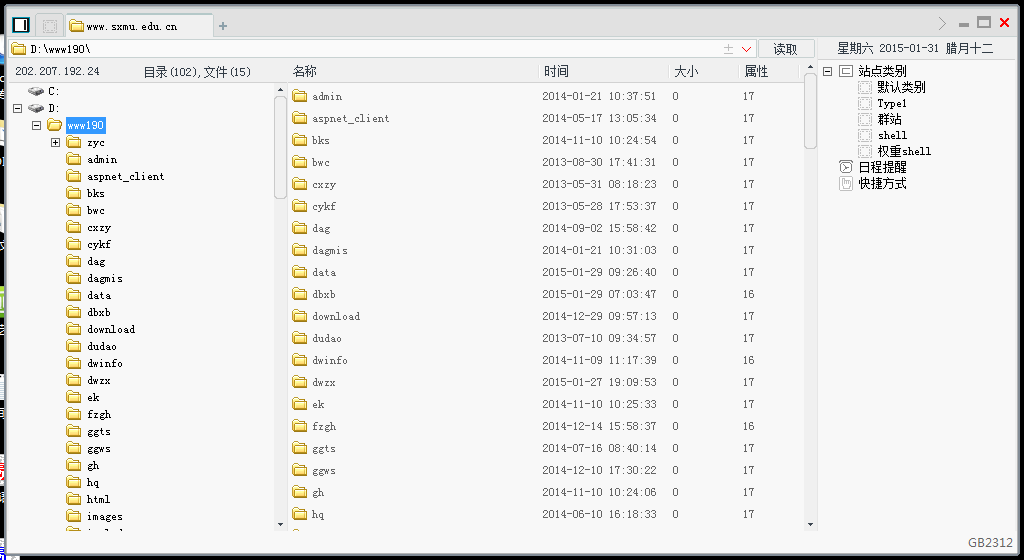Select the Type1 category

point(892,103)
